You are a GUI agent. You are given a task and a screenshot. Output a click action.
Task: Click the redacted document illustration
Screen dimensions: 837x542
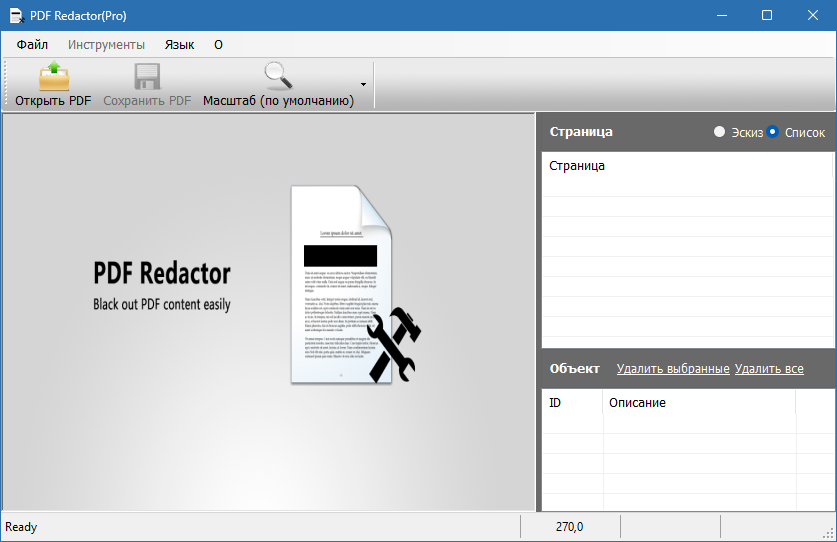pyautogui.click(x=355, y=284)
